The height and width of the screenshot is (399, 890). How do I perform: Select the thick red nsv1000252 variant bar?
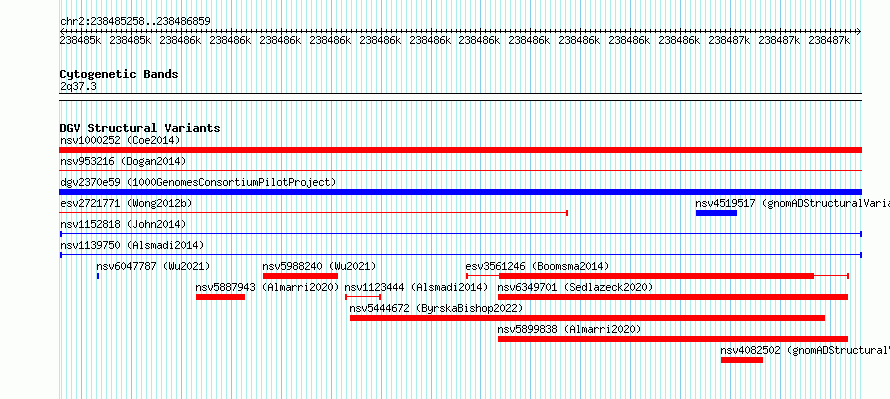pos(460,150)
